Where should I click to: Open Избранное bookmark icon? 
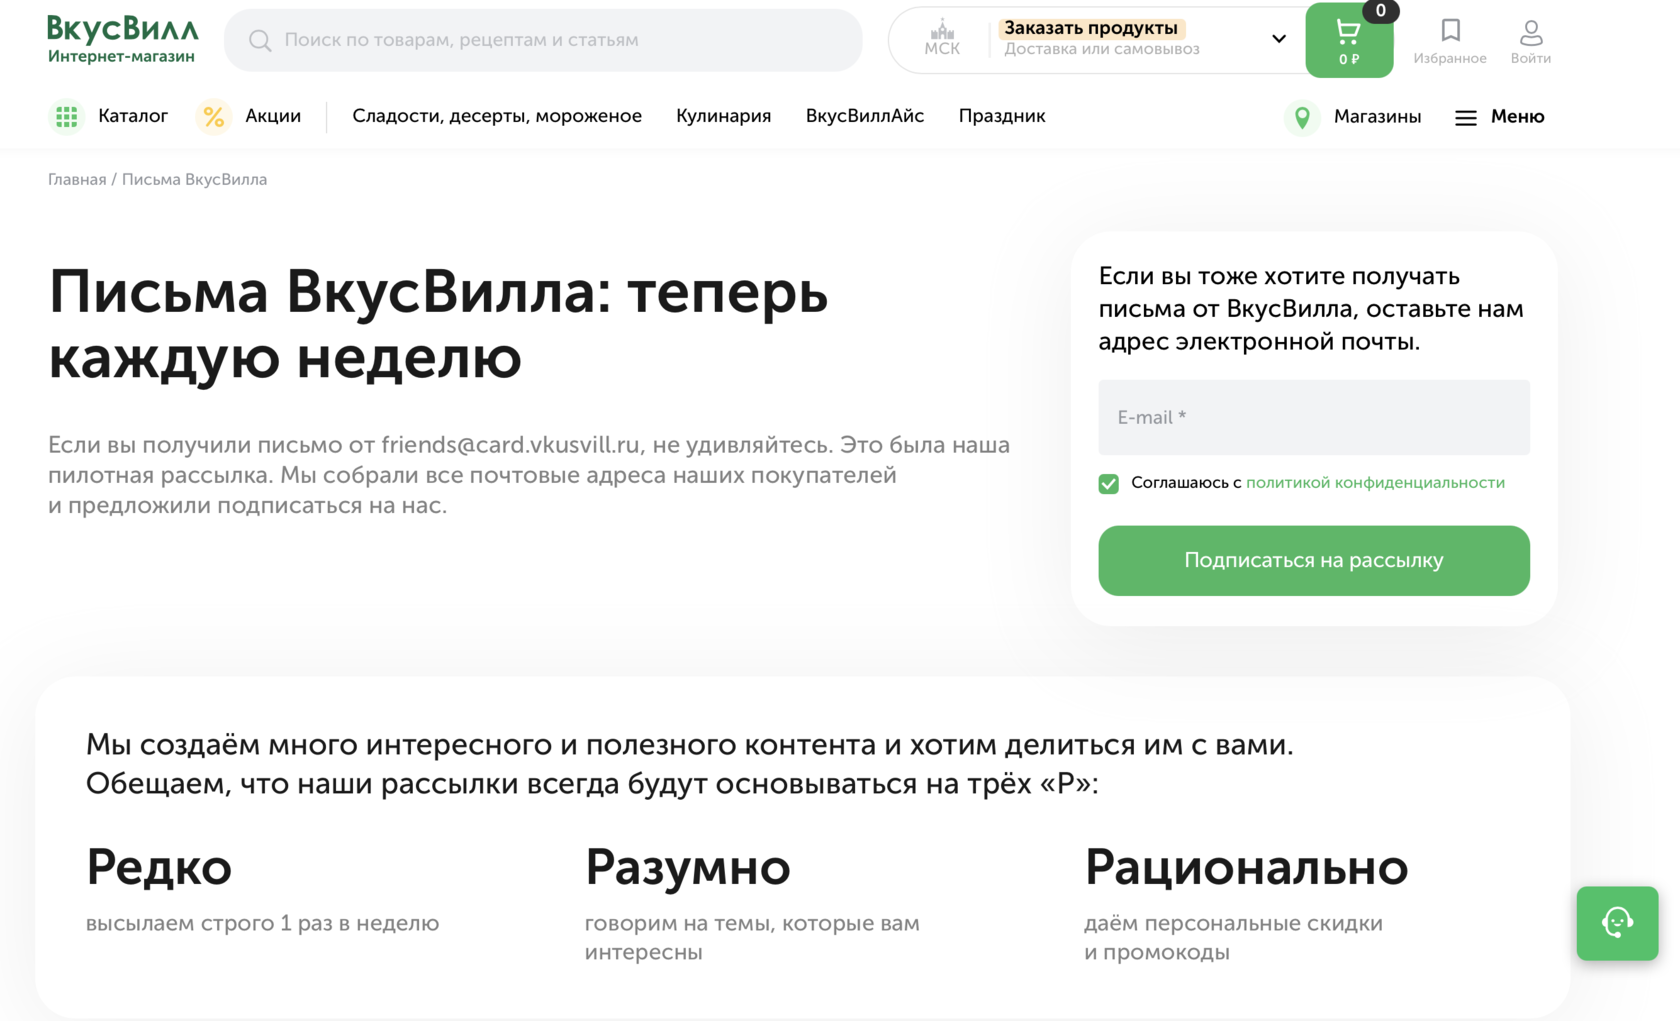tap(1450, 30)
